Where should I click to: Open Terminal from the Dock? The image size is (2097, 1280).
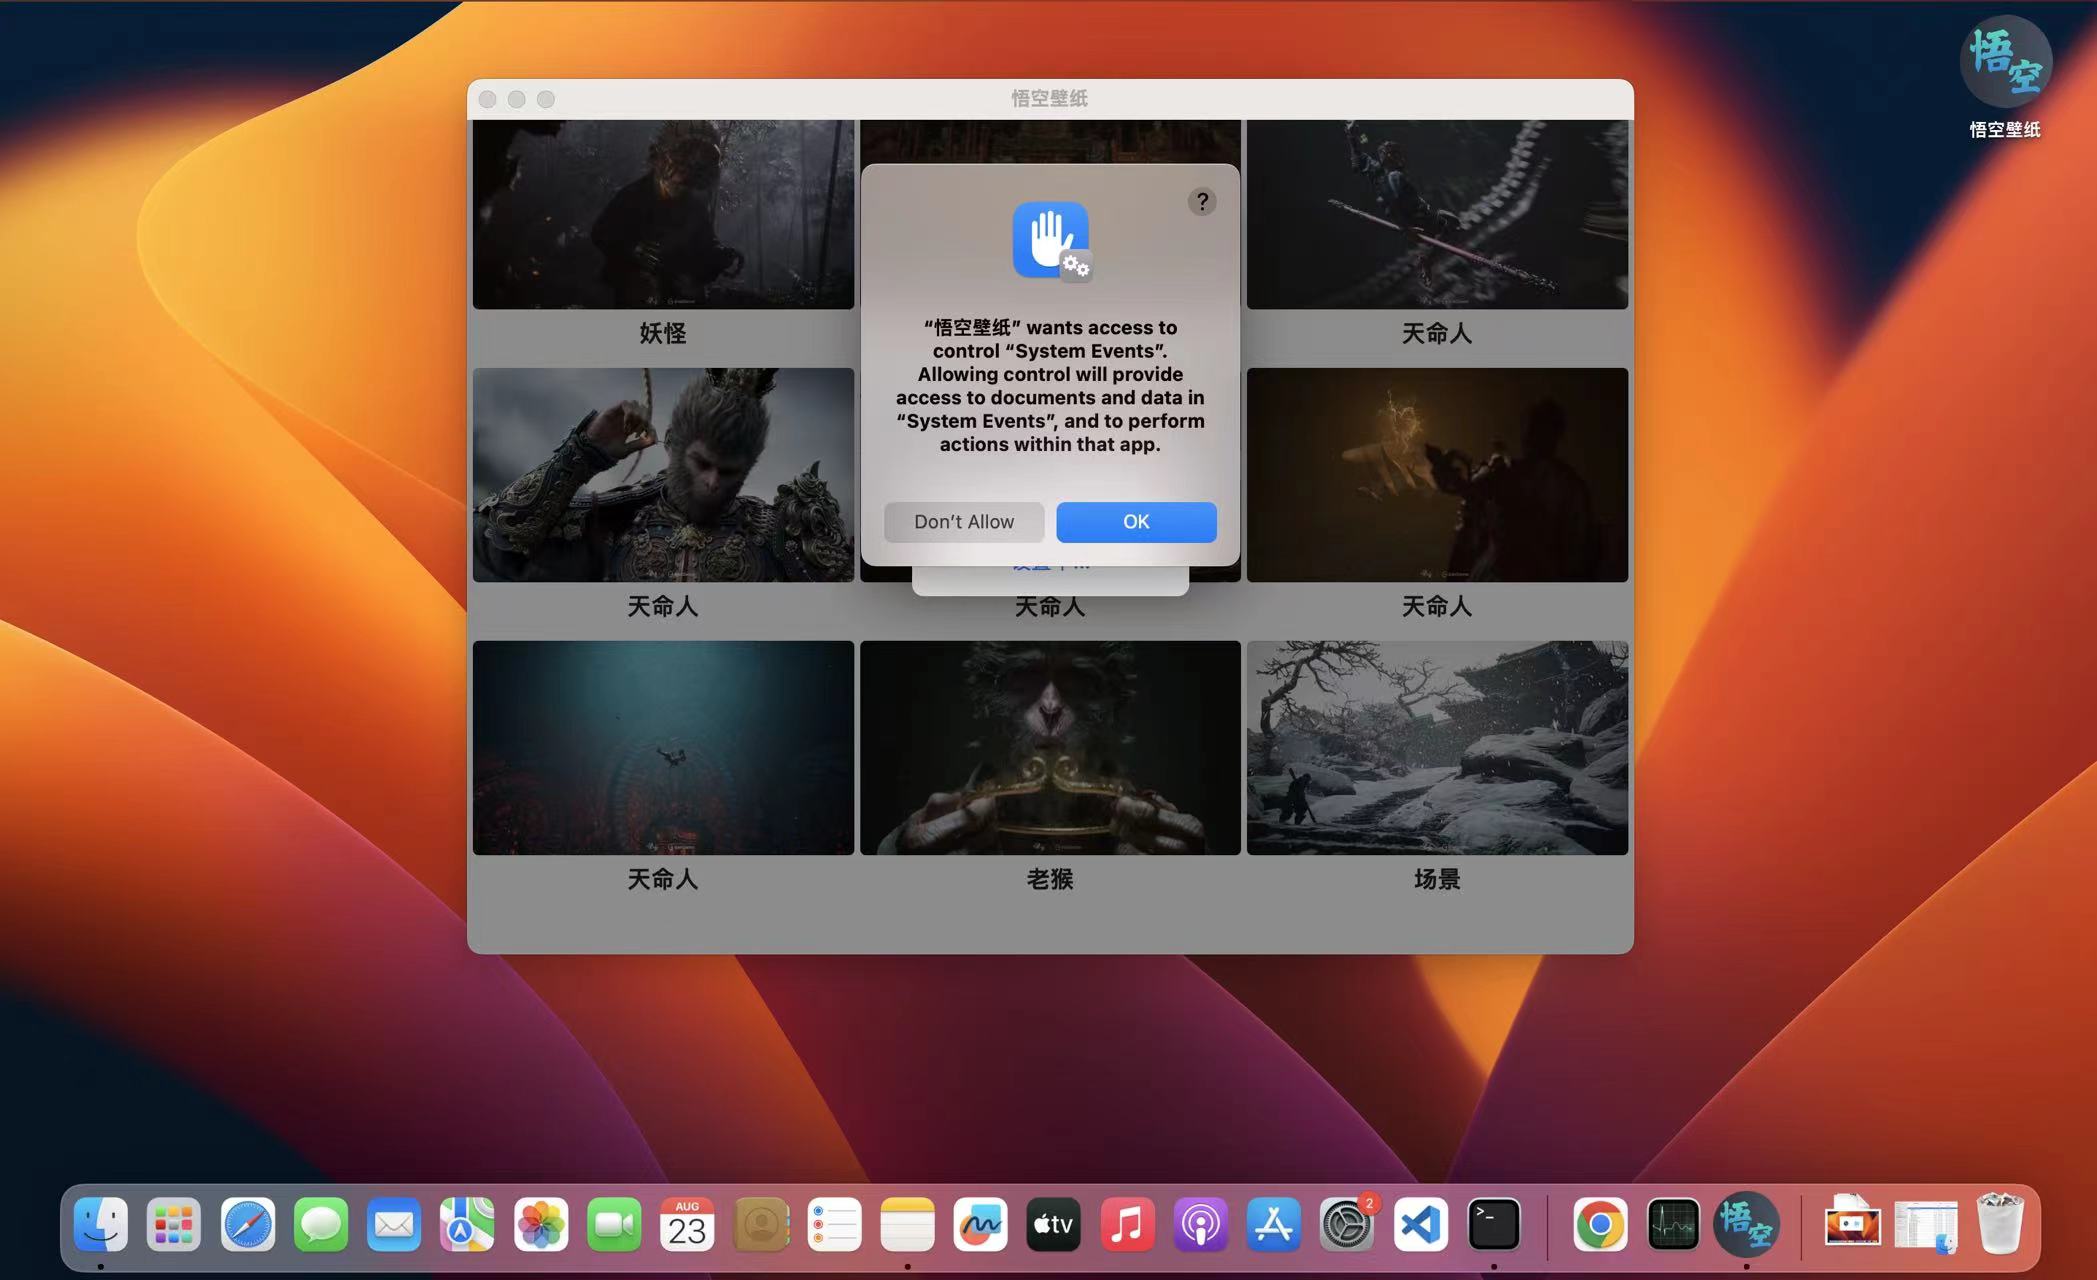[x=1493, y=1225]
